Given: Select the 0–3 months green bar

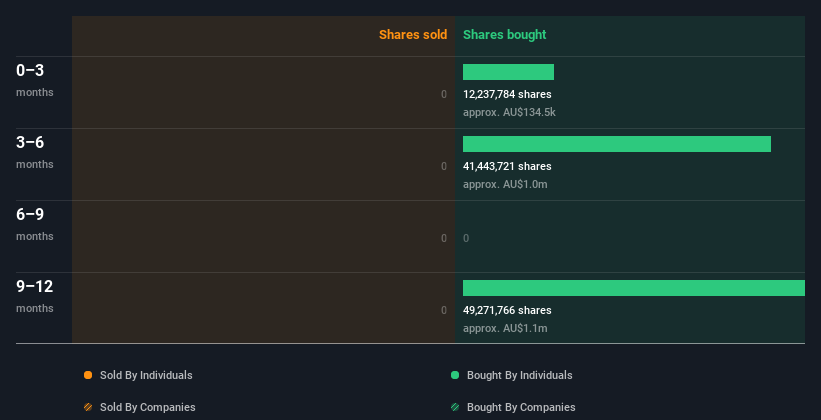Looking at the screenshot, I should (508, 72).
